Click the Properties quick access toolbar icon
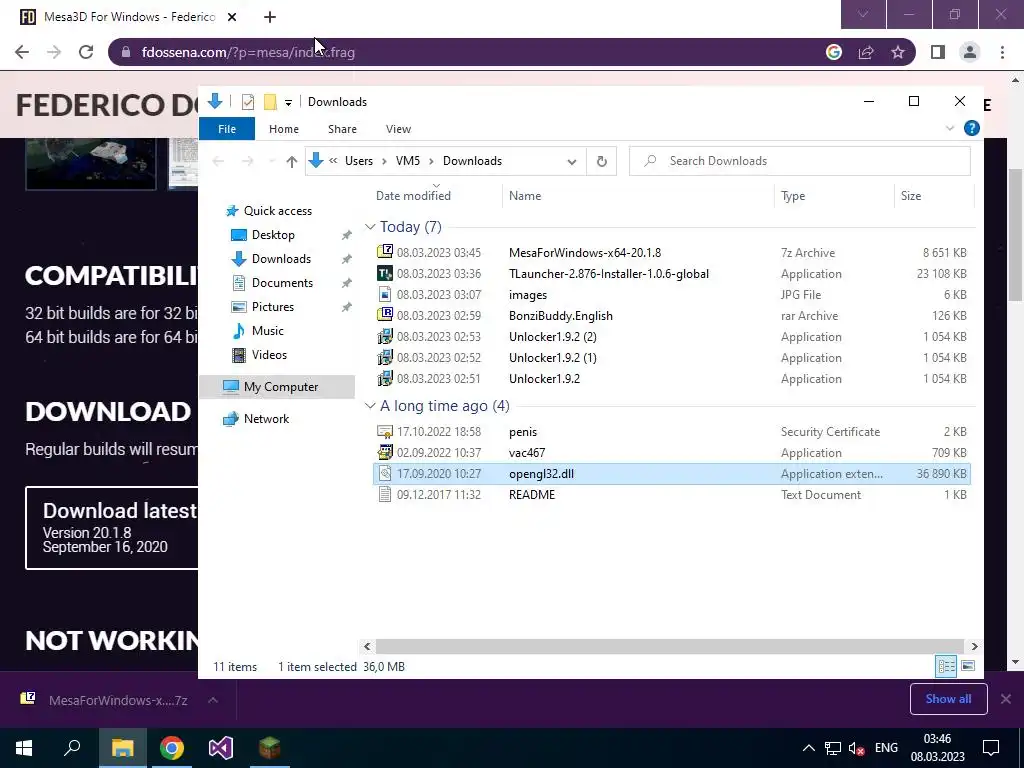This screenshot has height=768, width=1024. pos(248,102)
